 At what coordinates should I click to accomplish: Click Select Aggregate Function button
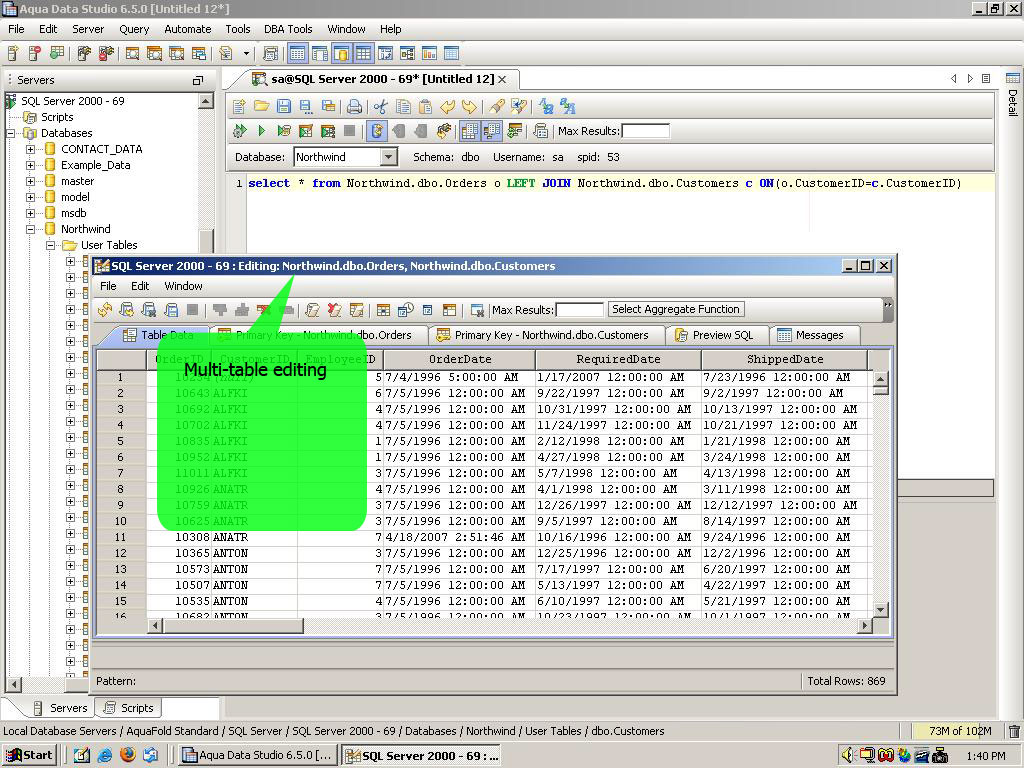(x=676, y=309)
